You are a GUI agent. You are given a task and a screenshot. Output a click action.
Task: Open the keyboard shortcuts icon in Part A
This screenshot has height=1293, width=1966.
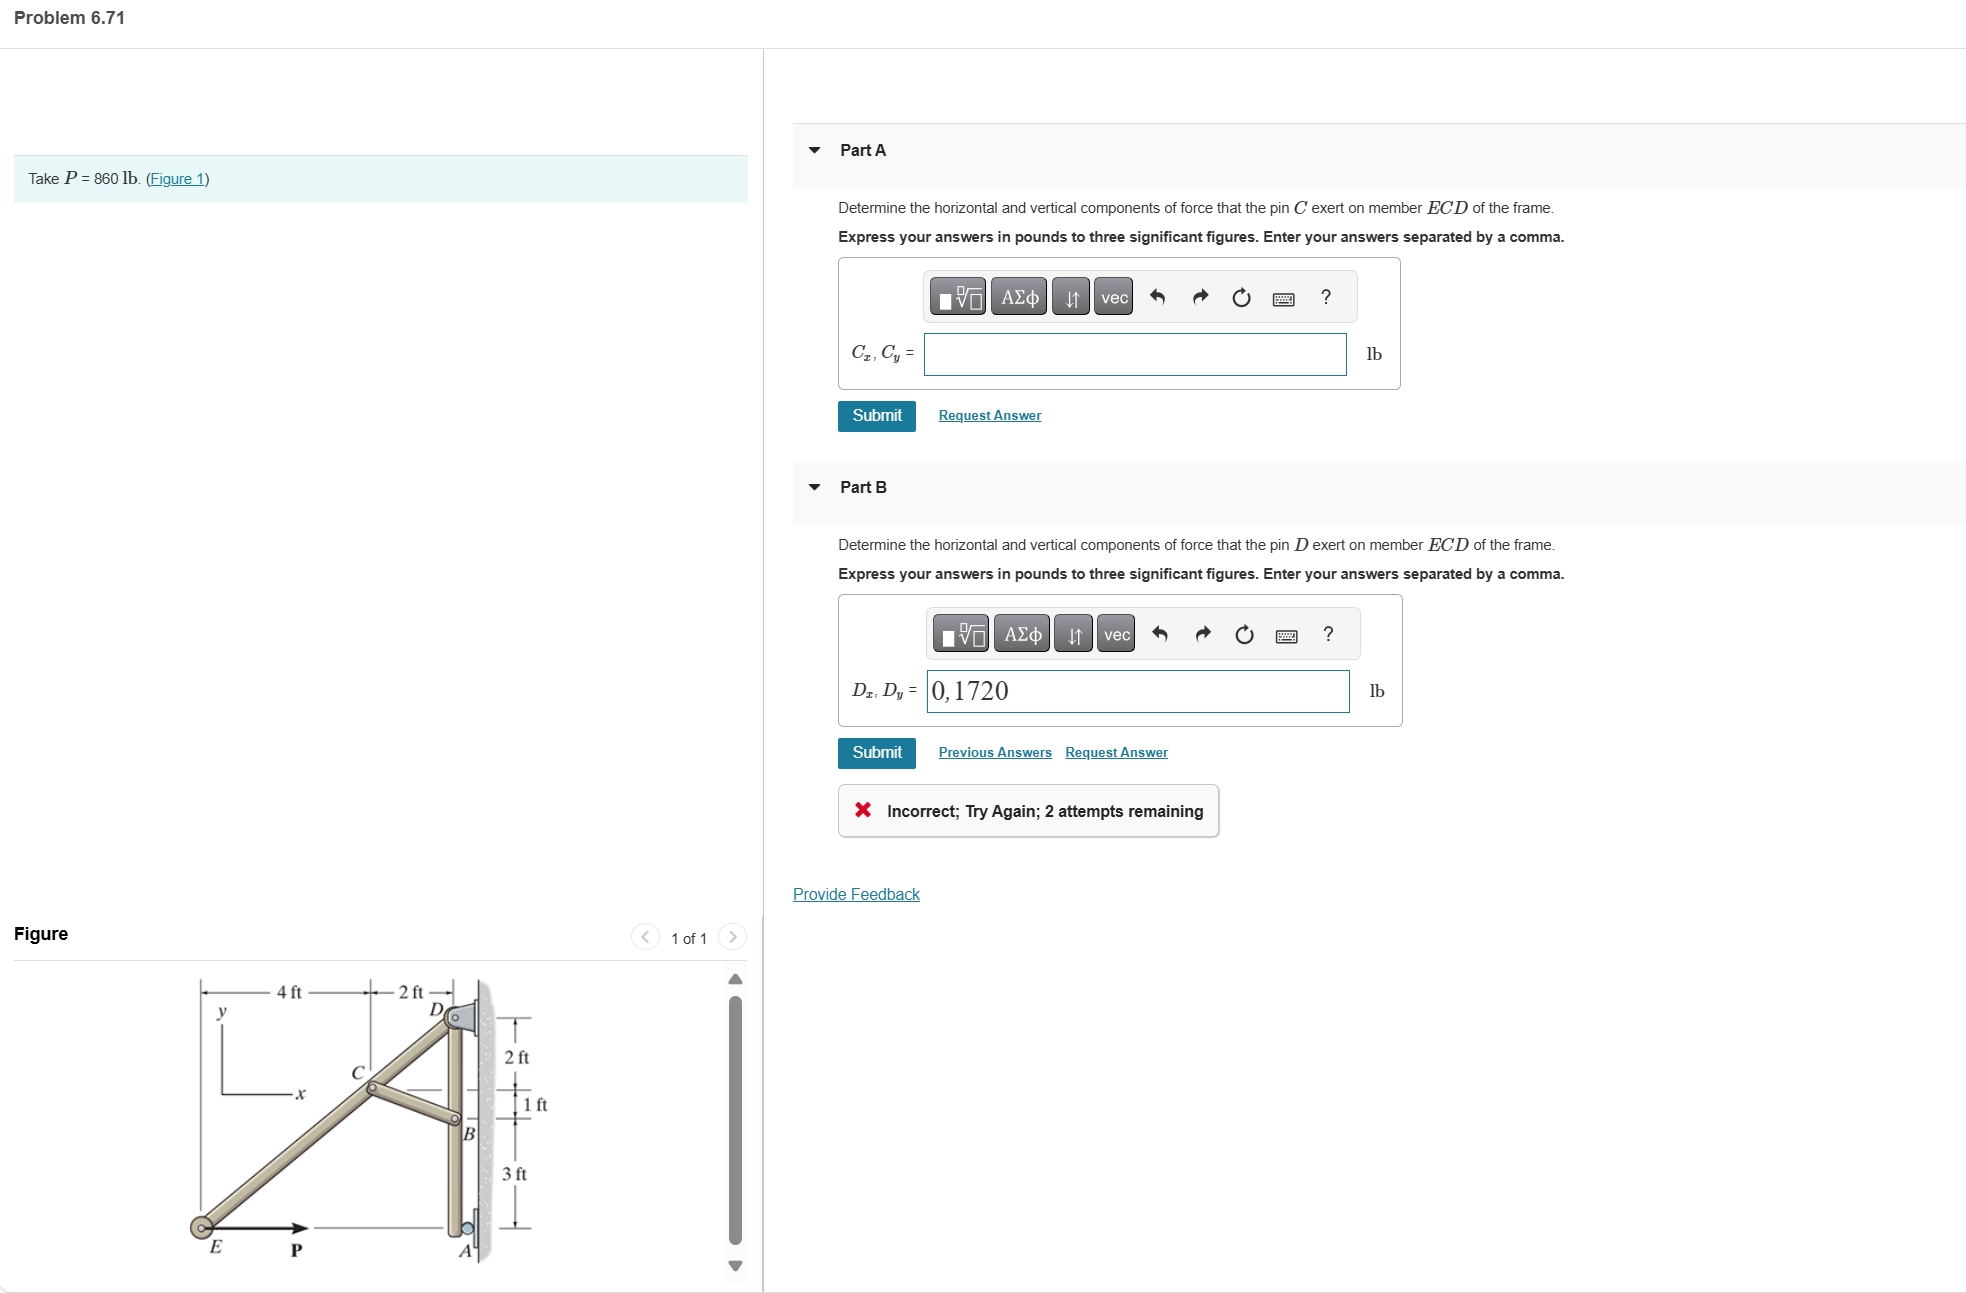1283,296
